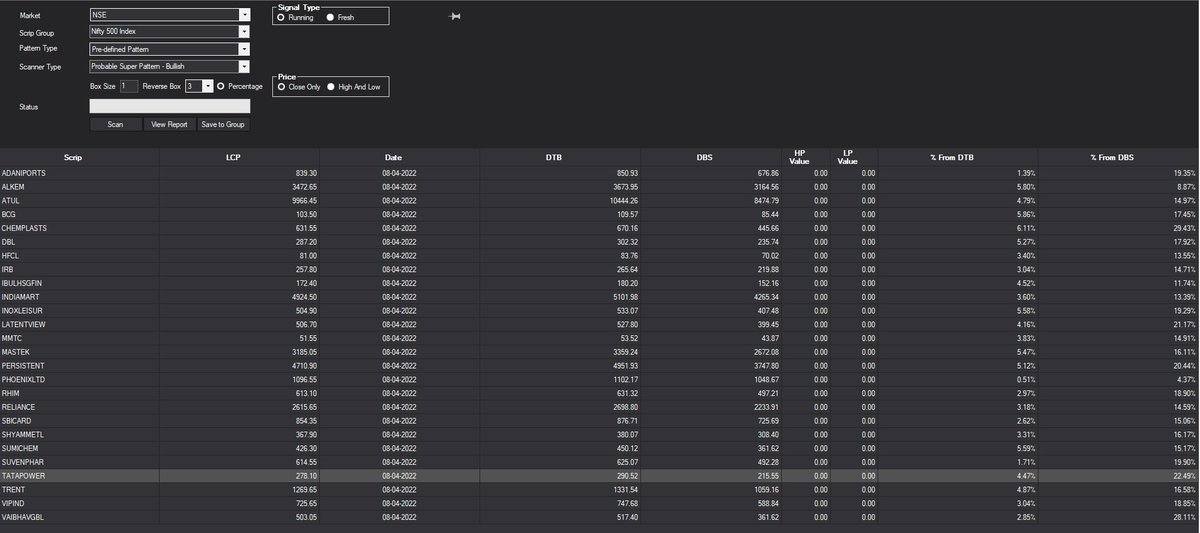Image resolution: width=1200 pixels, height=533 pixels.
Task: Select the PERSISTENT scrip row
Action: [600, 365]
